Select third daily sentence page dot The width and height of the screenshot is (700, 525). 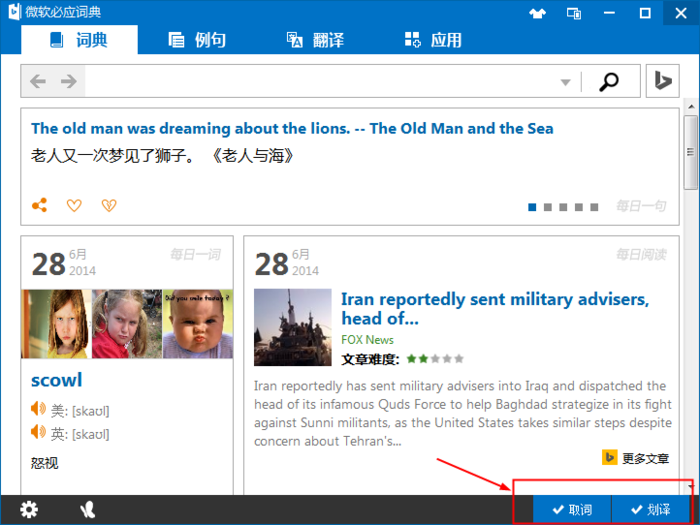(x=563, y=207)
